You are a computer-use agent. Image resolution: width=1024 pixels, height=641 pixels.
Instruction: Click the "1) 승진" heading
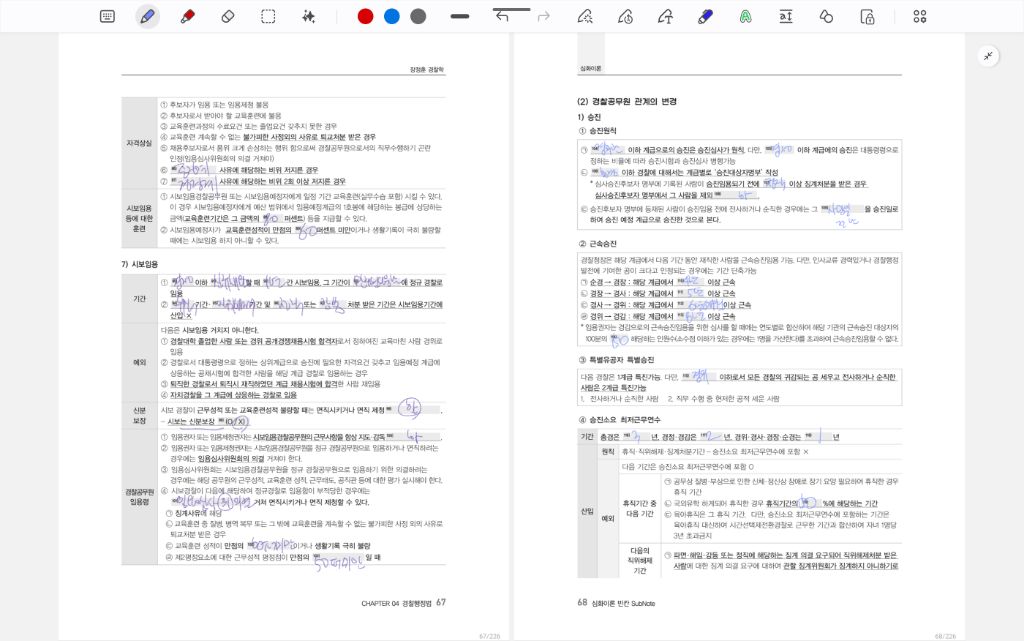(589, 117)
